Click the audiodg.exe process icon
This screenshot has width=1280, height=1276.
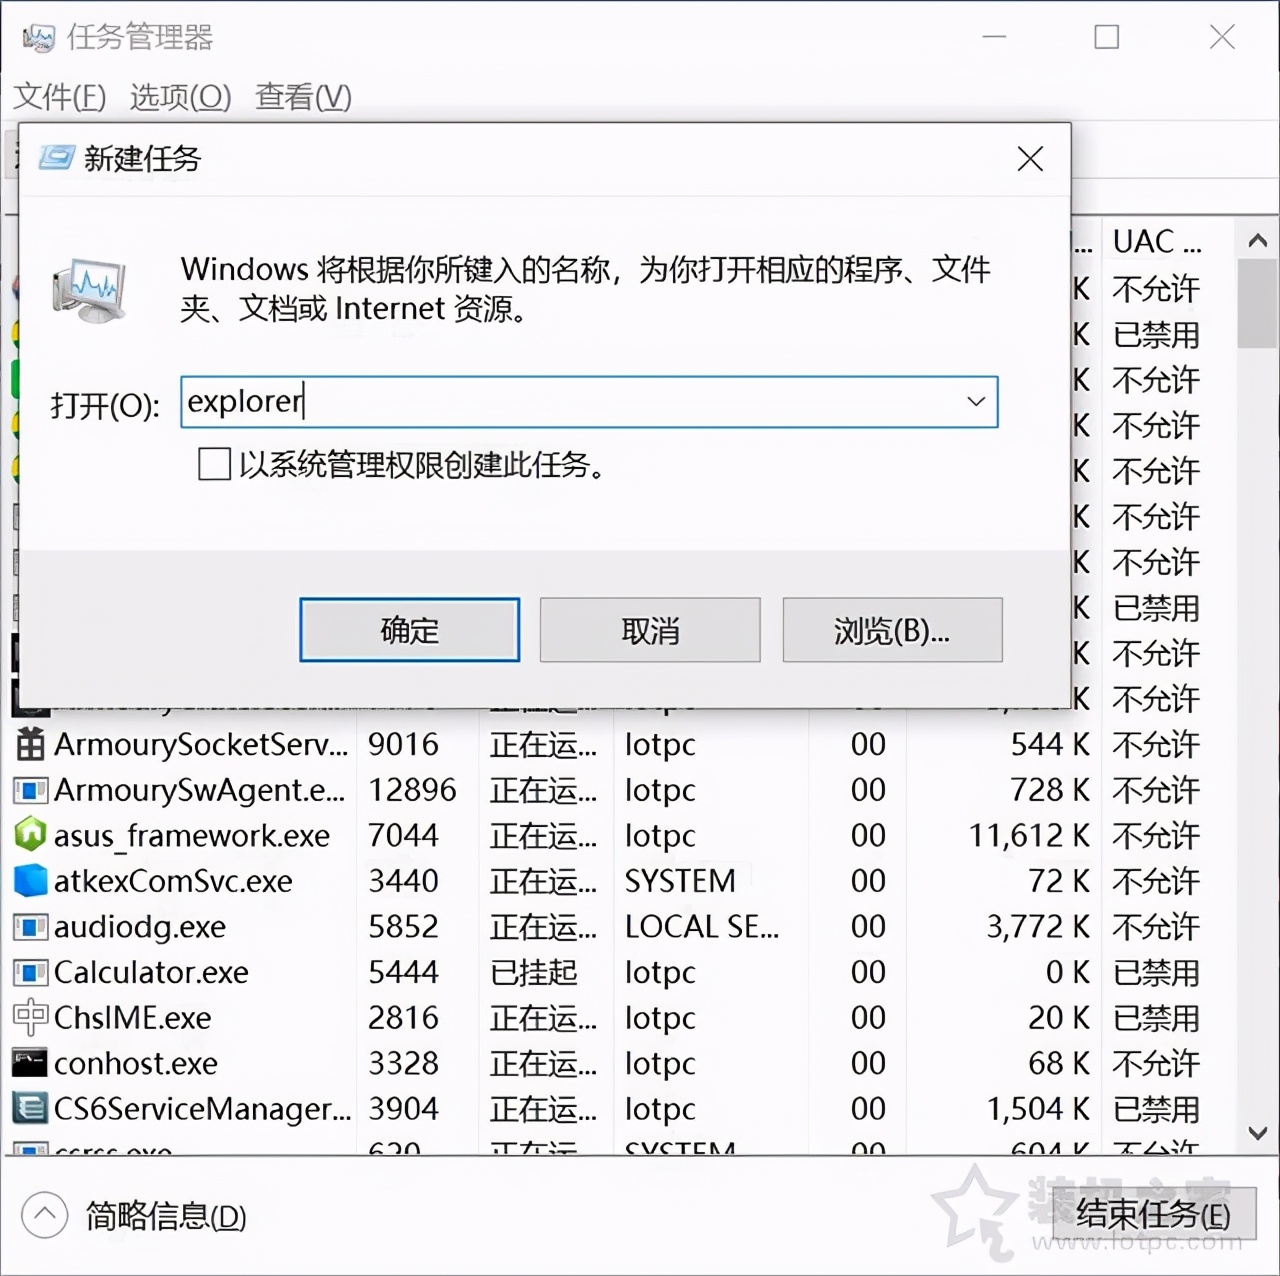pos(29,927)
